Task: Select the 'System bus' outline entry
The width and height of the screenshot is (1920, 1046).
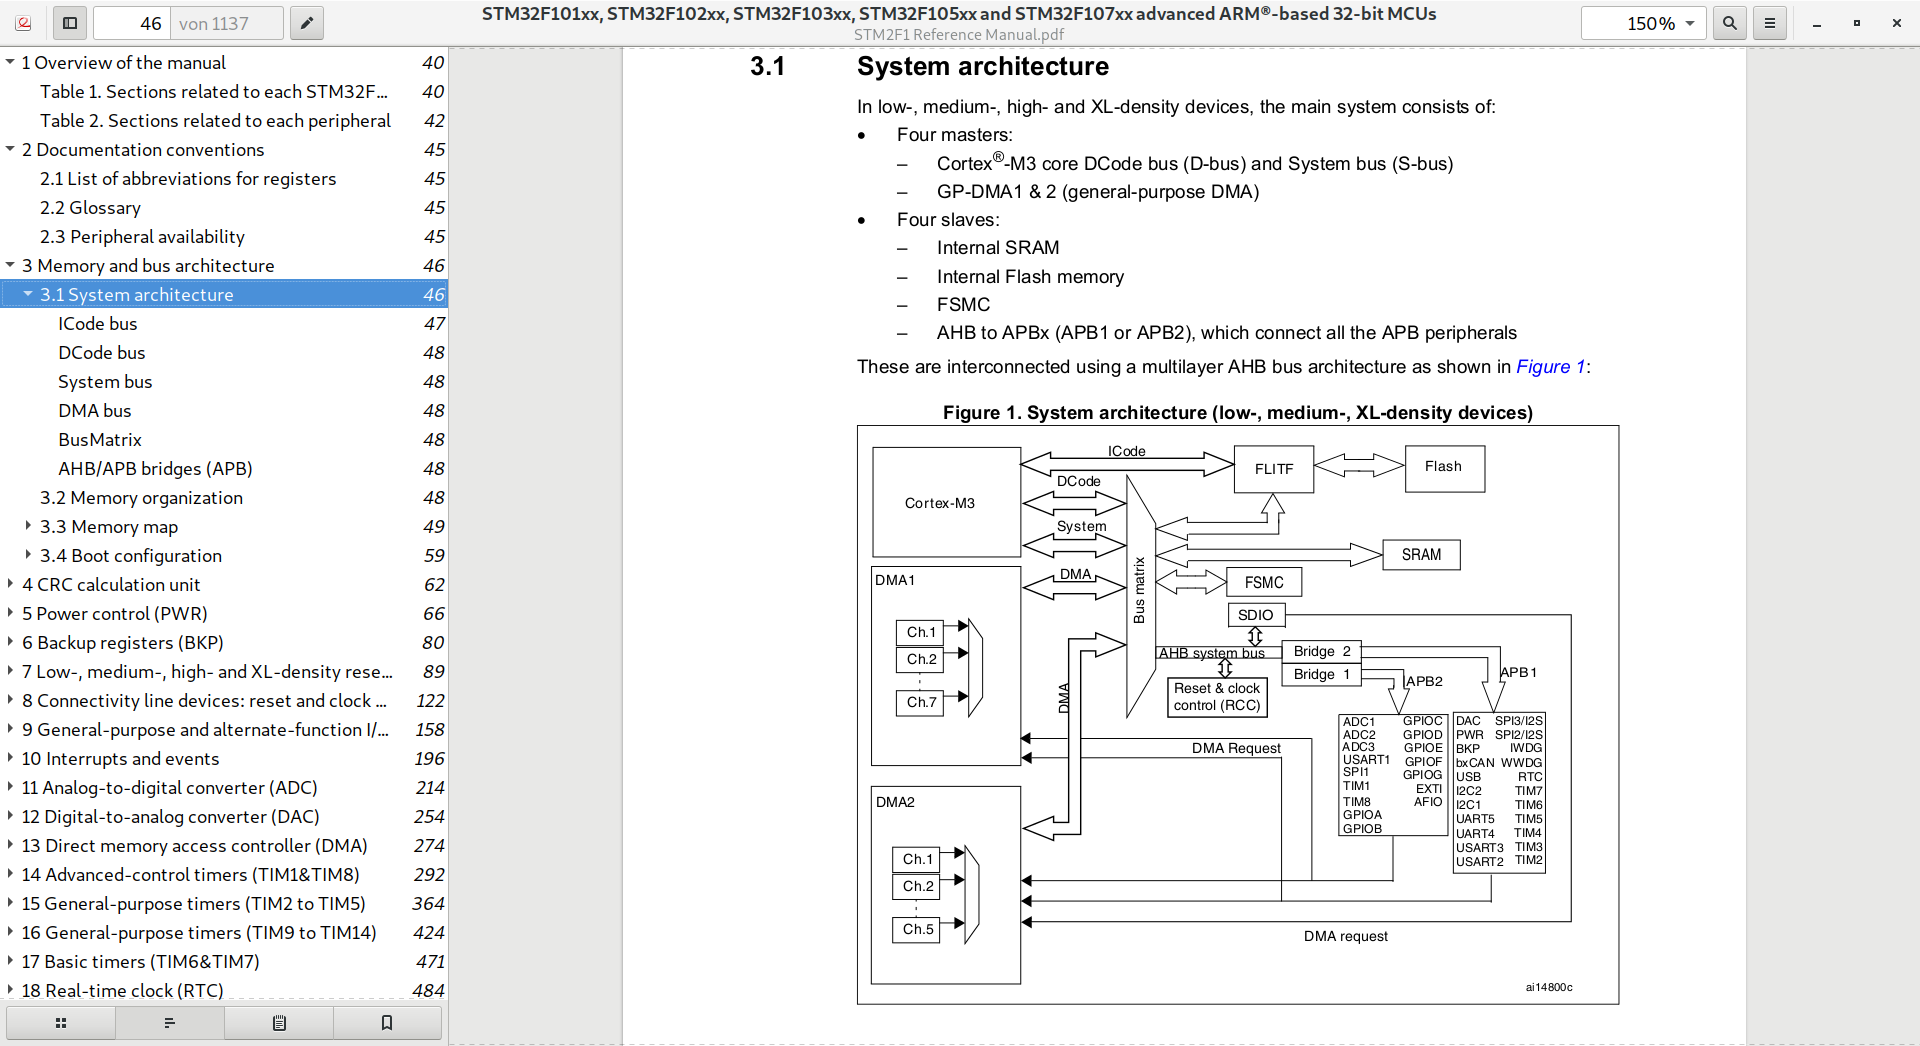Action: coord(224,381)
